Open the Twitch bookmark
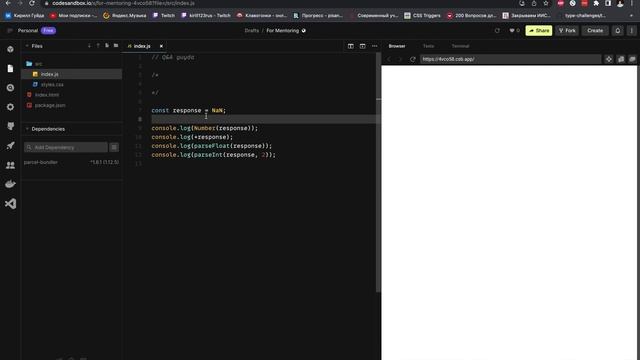Image resolution: width=640 pixels, height=360 pixels. coord(164,16)
